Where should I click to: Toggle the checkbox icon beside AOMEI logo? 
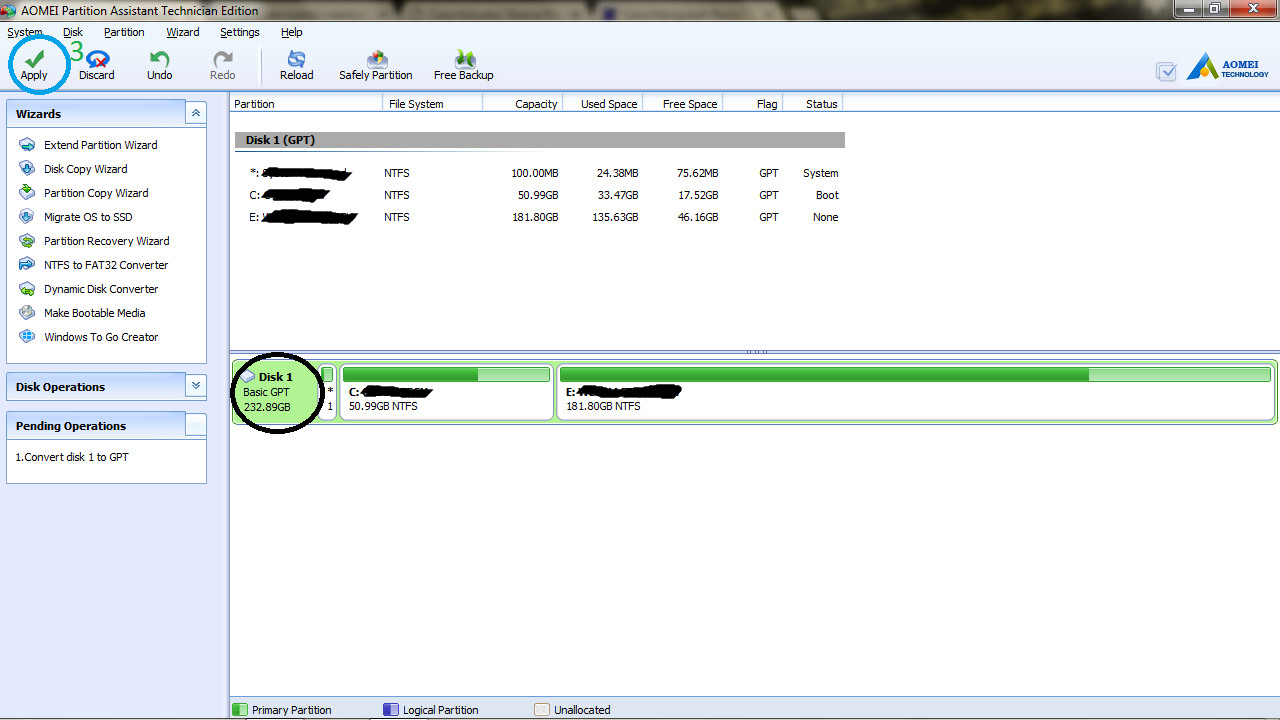(1165, 71)
